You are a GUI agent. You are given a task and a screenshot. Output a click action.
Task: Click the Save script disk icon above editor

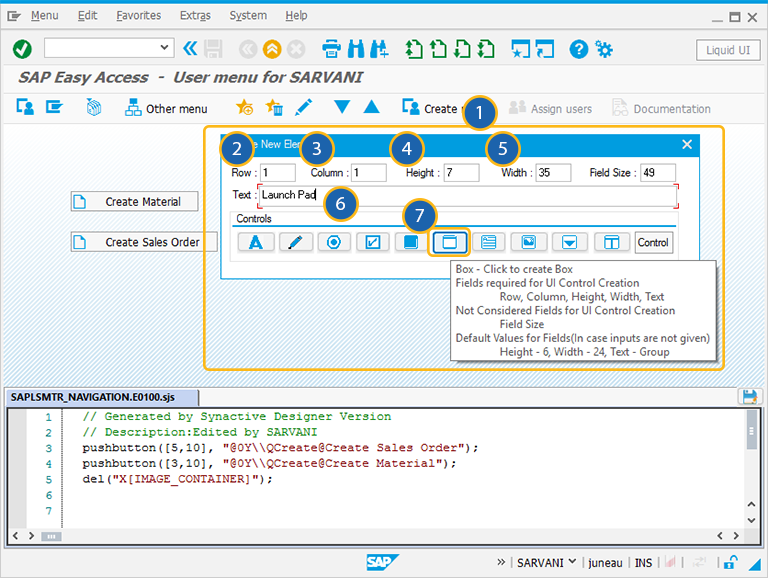(x=749, y=397)
